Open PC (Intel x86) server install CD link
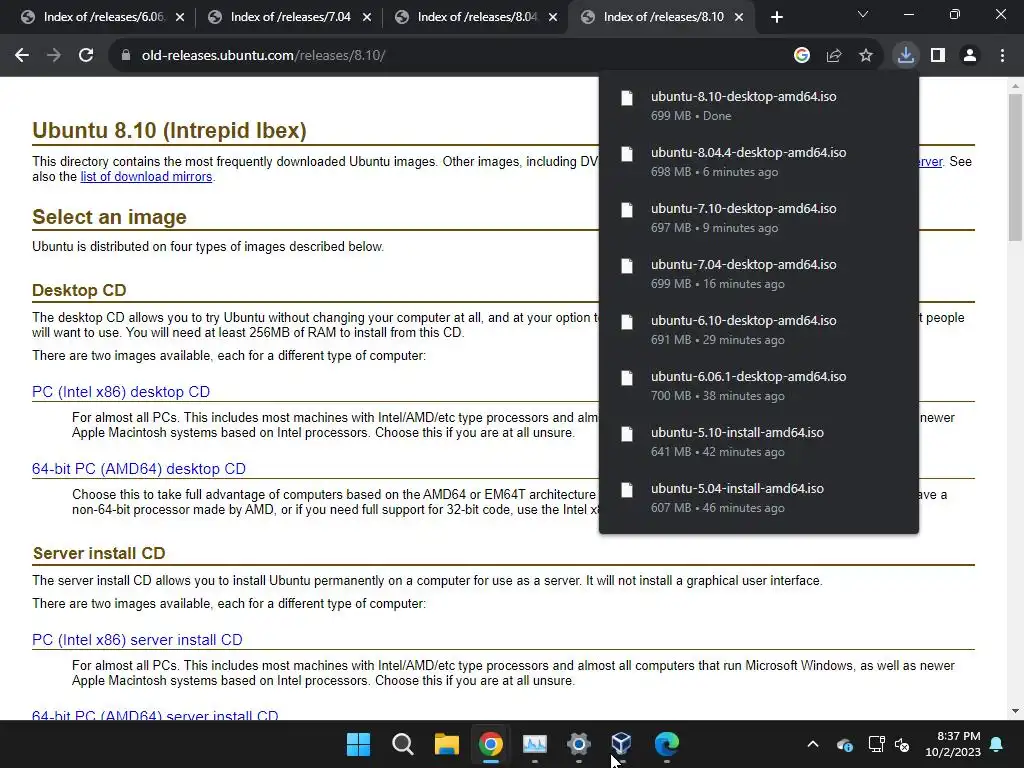This screenshot has width=1024, height=768. click(x=137, y=640)
